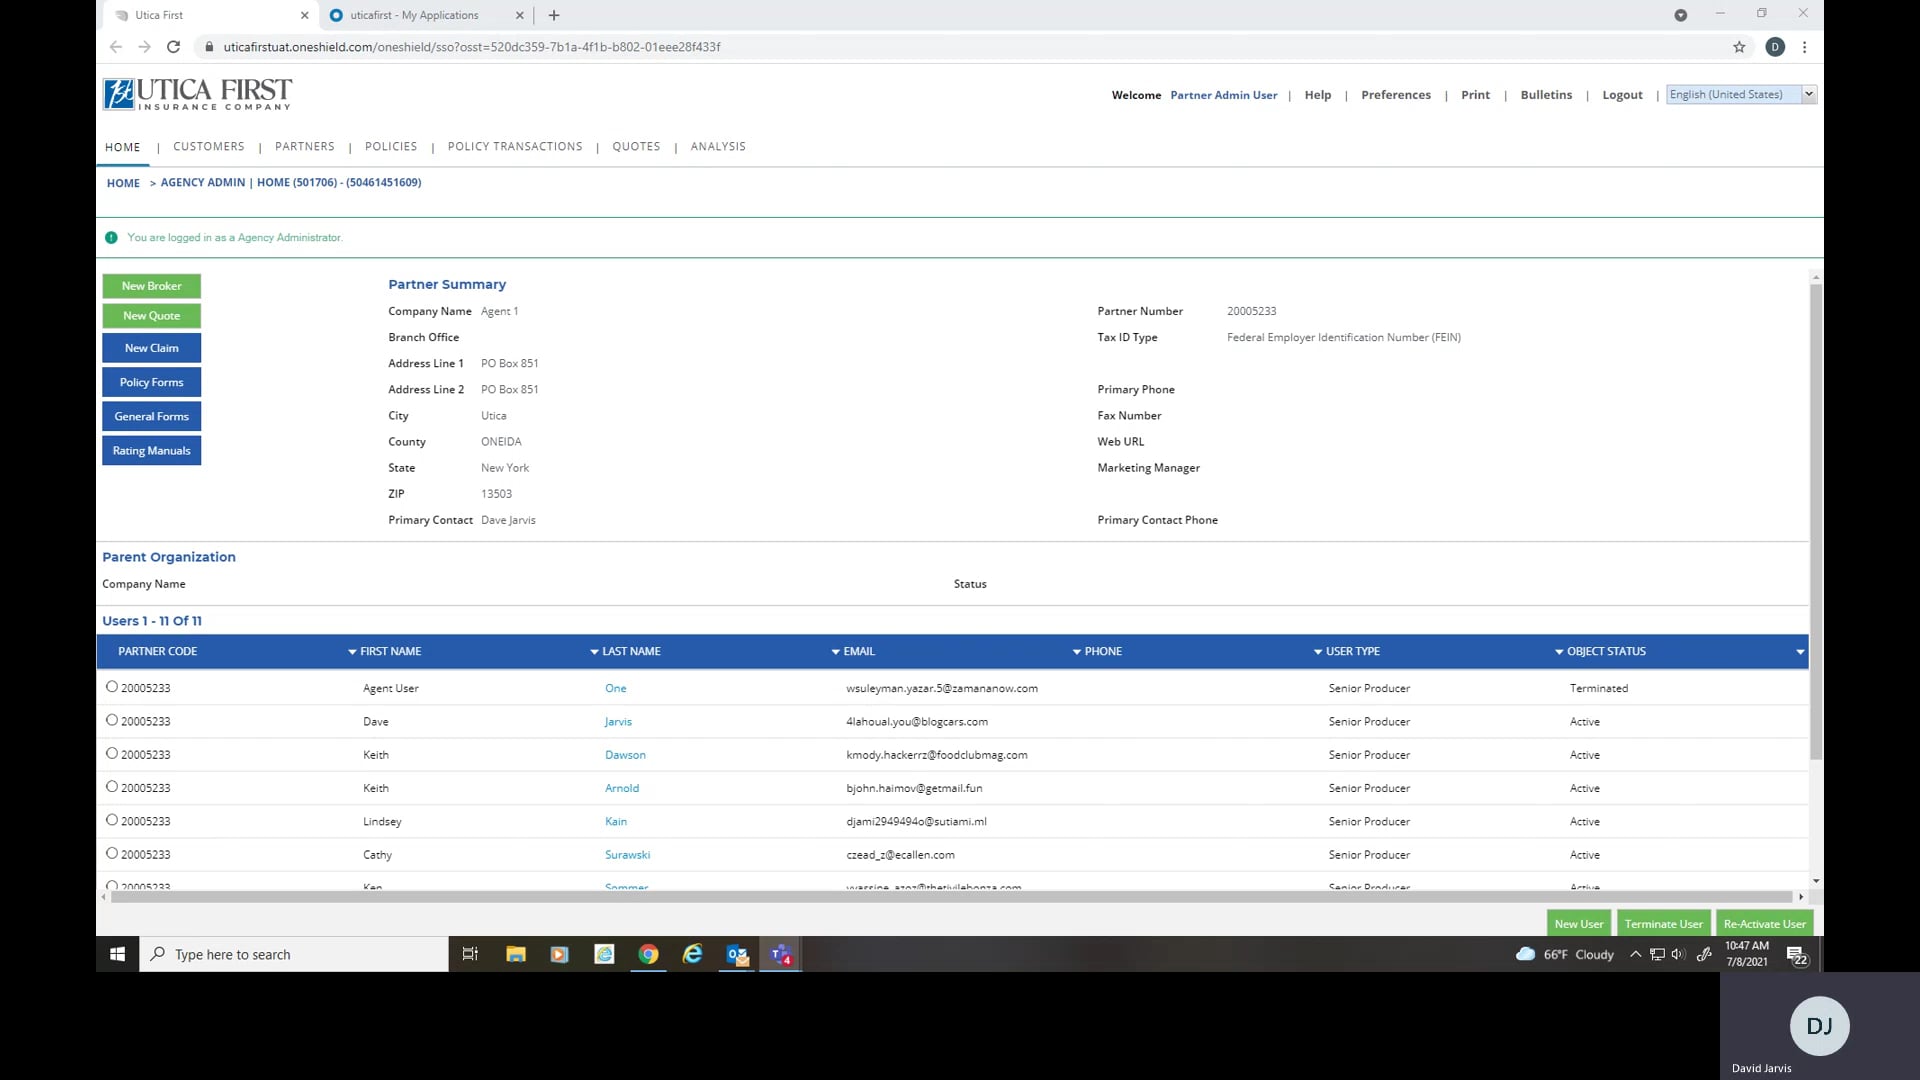Open Outlook from the taskbar
The height and width of the screenshot is (1080, 1920).
pos(737,954)
